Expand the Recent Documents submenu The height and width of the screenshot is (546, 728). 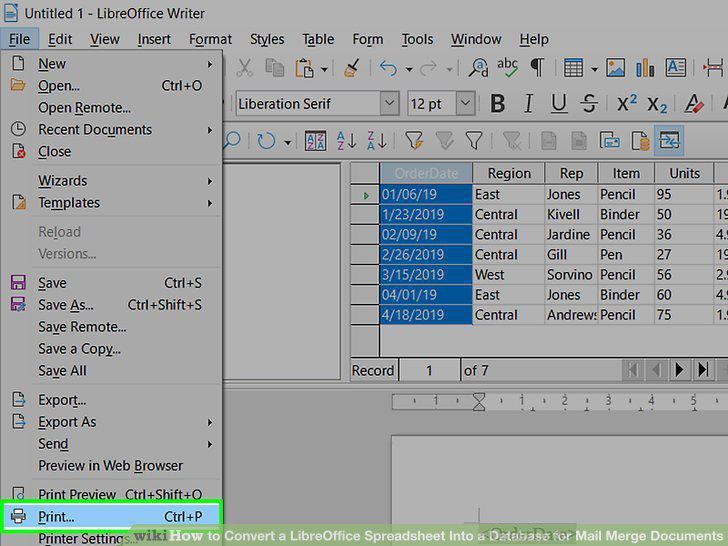(x=210, y=130)
